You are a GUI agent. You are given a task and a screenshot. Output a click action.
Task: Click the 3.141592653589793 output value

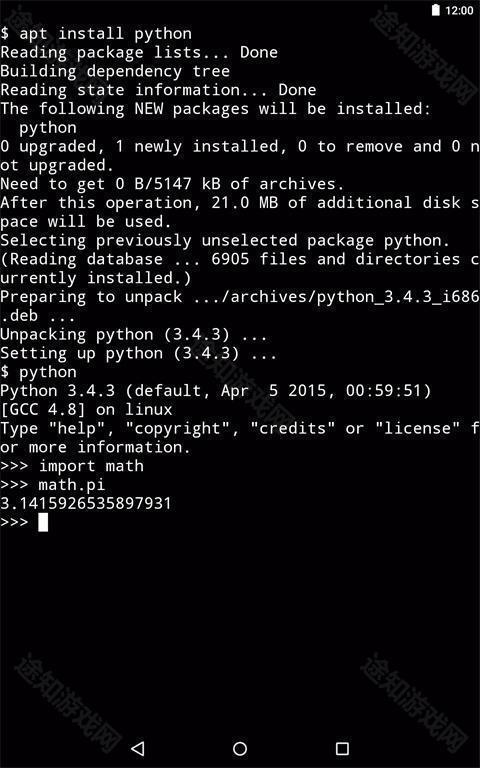[x=86, y=504]
